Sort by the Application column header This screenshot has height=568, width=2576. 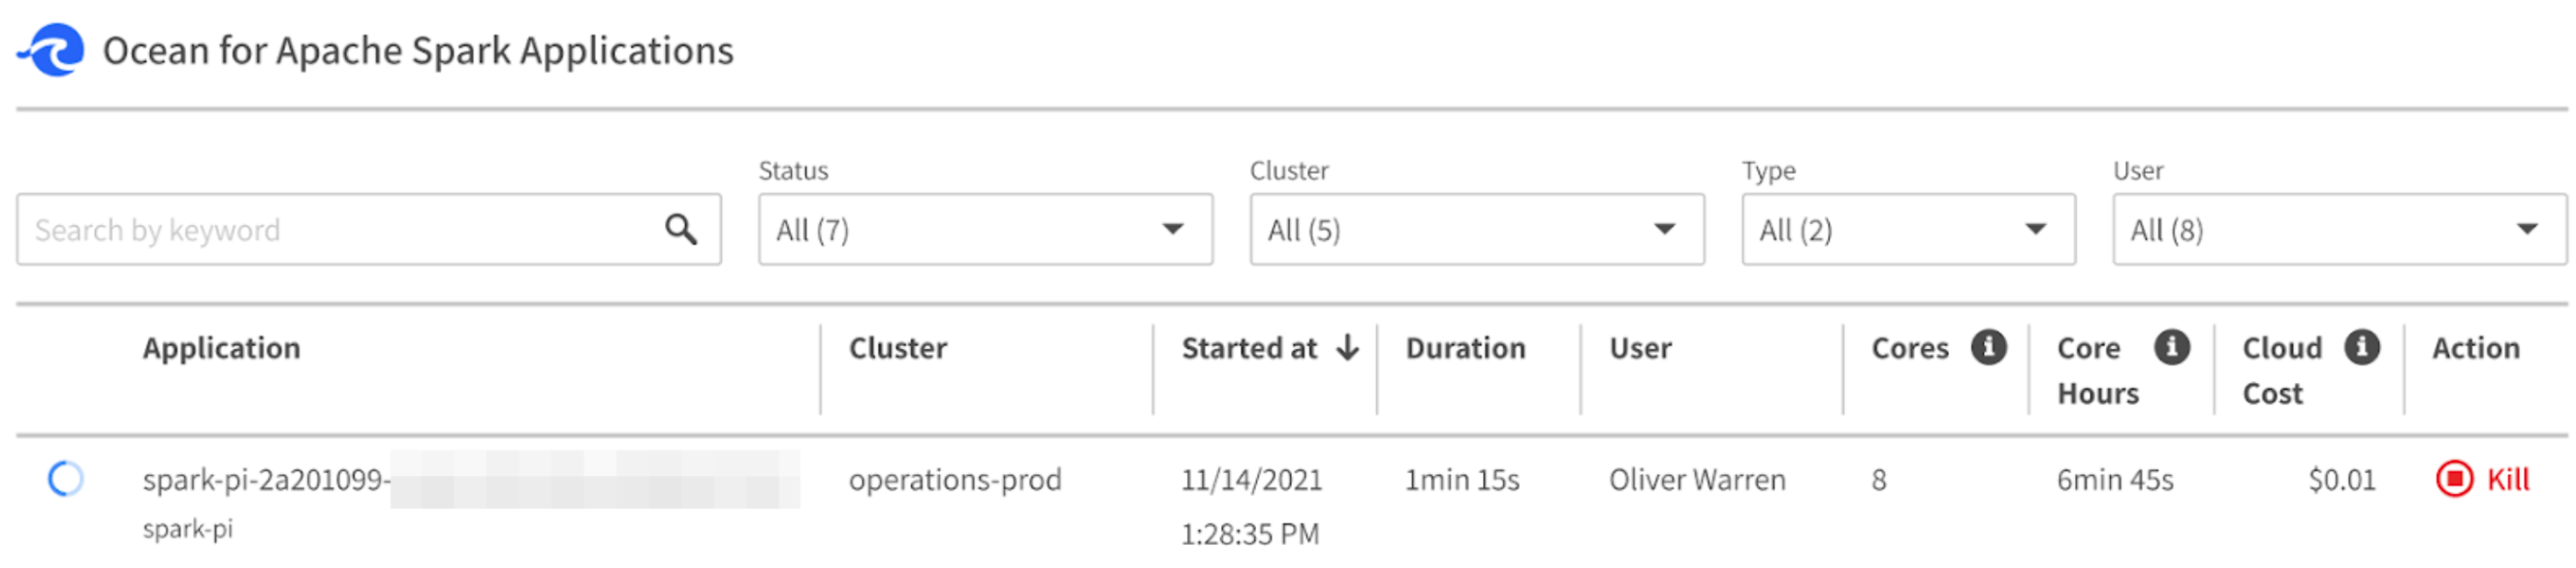pos(221,348)
